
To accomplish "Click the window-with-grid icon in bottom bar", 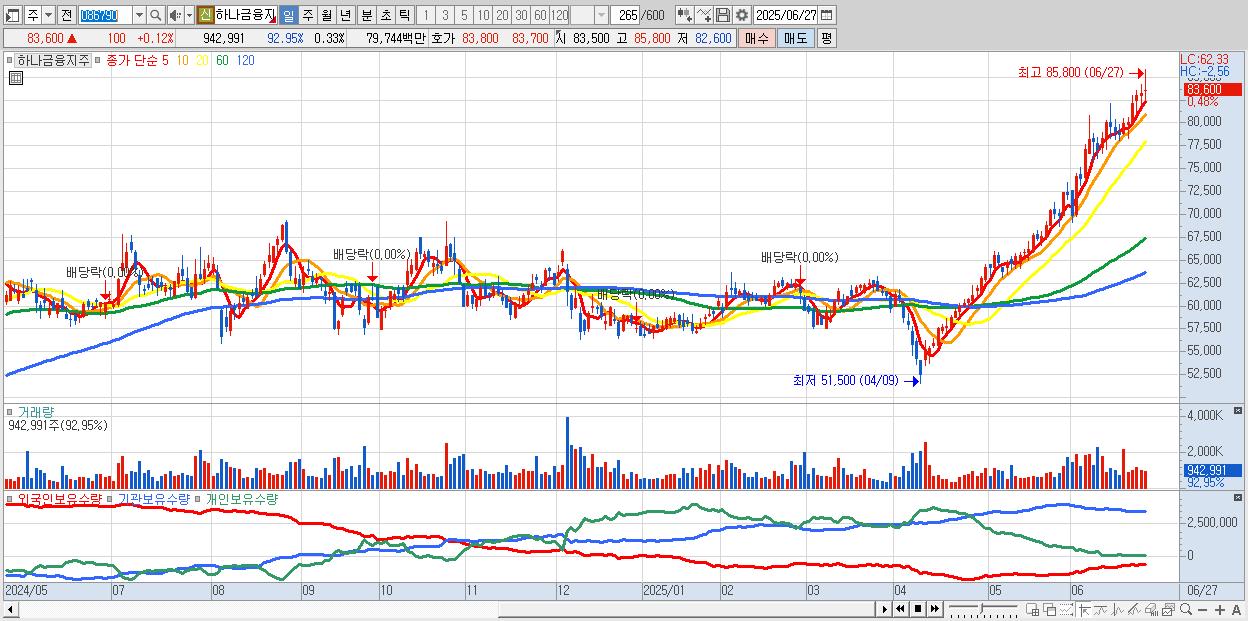I will tap(1032, 609).
